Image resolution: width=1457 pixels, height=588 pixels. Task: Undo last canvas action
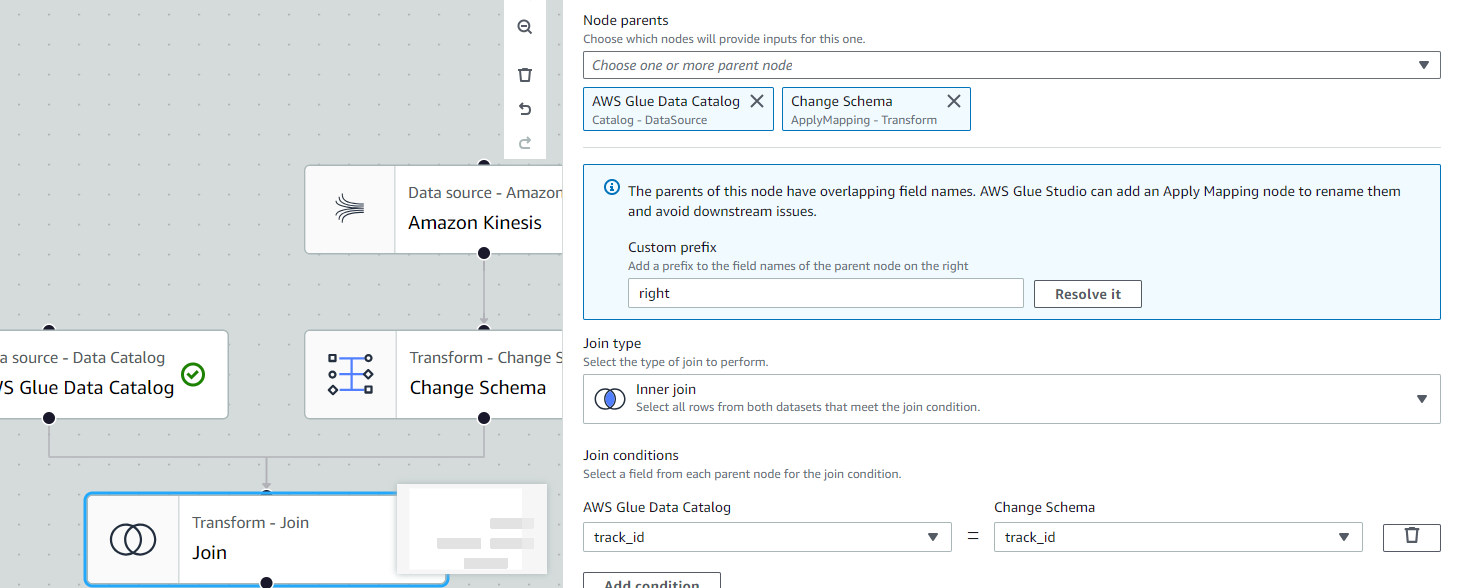pos(525,109)
